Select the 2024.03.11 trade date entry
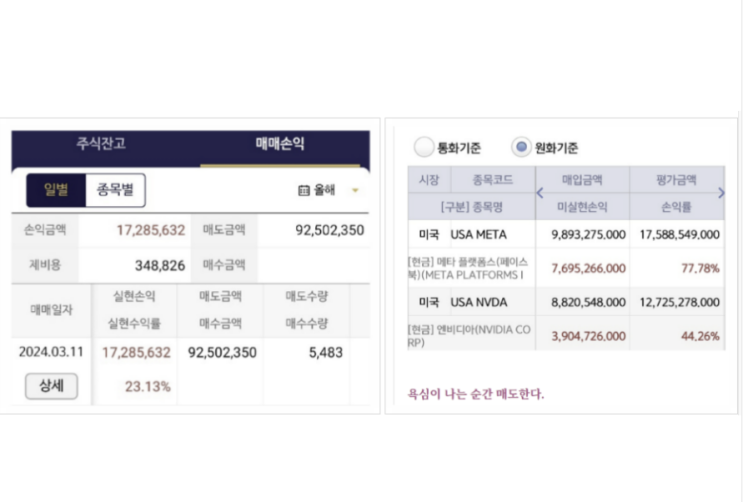The image size is (743, 502). point(51,353)
